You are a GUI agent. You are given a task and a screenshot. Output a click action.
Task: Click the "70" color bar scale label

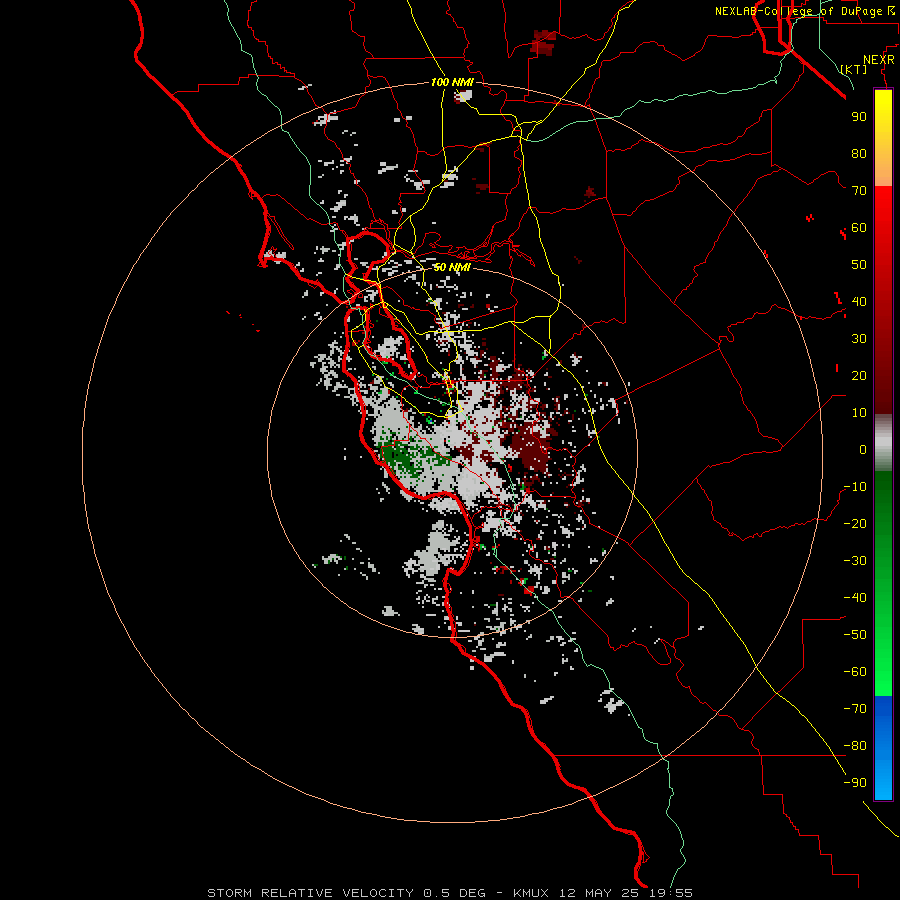pos(859,191)
